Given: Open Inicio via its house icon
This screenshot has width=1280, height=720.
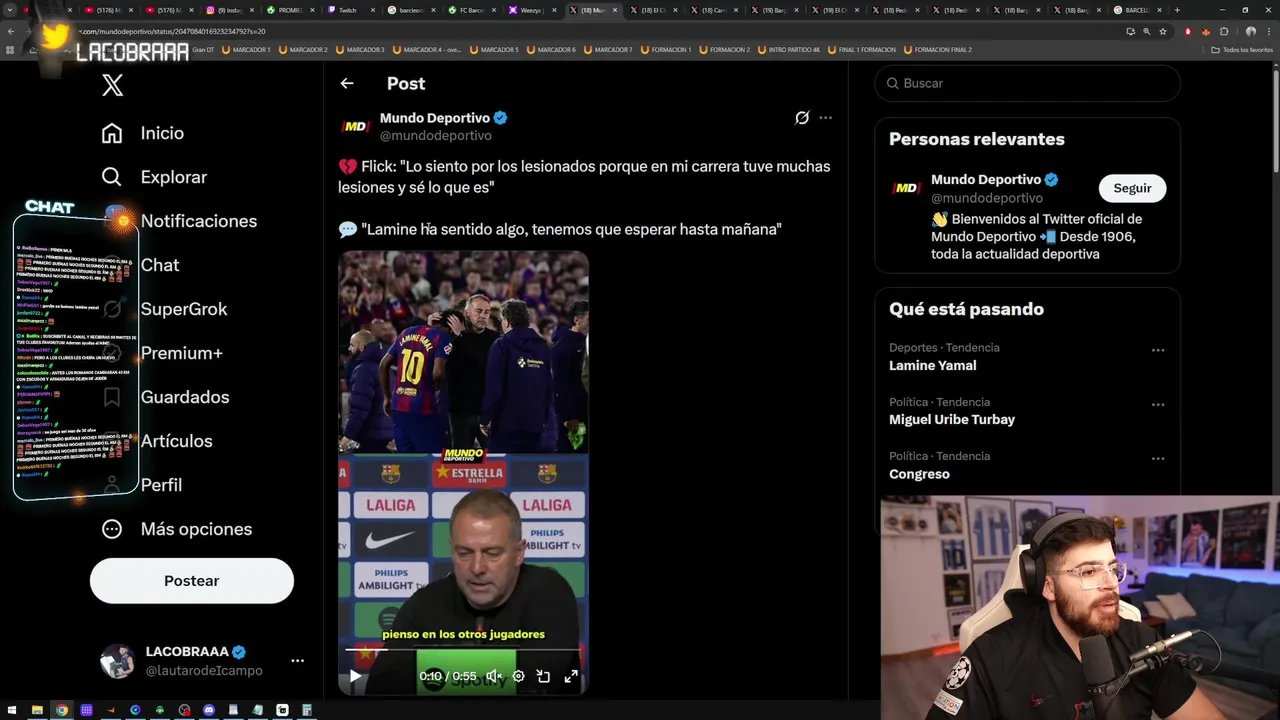Looking at the screenshot, I should (112, 133).
